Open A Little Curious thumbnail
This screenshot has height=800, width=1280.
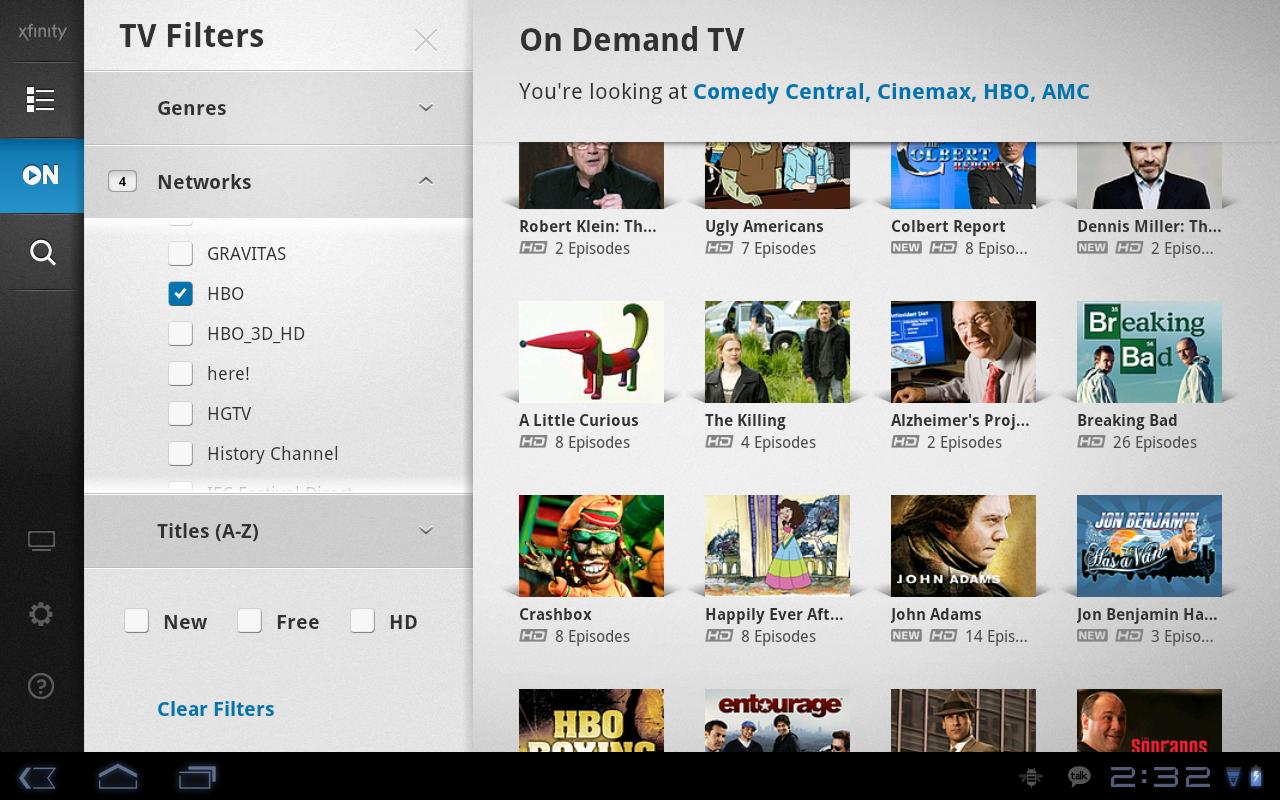591,352
